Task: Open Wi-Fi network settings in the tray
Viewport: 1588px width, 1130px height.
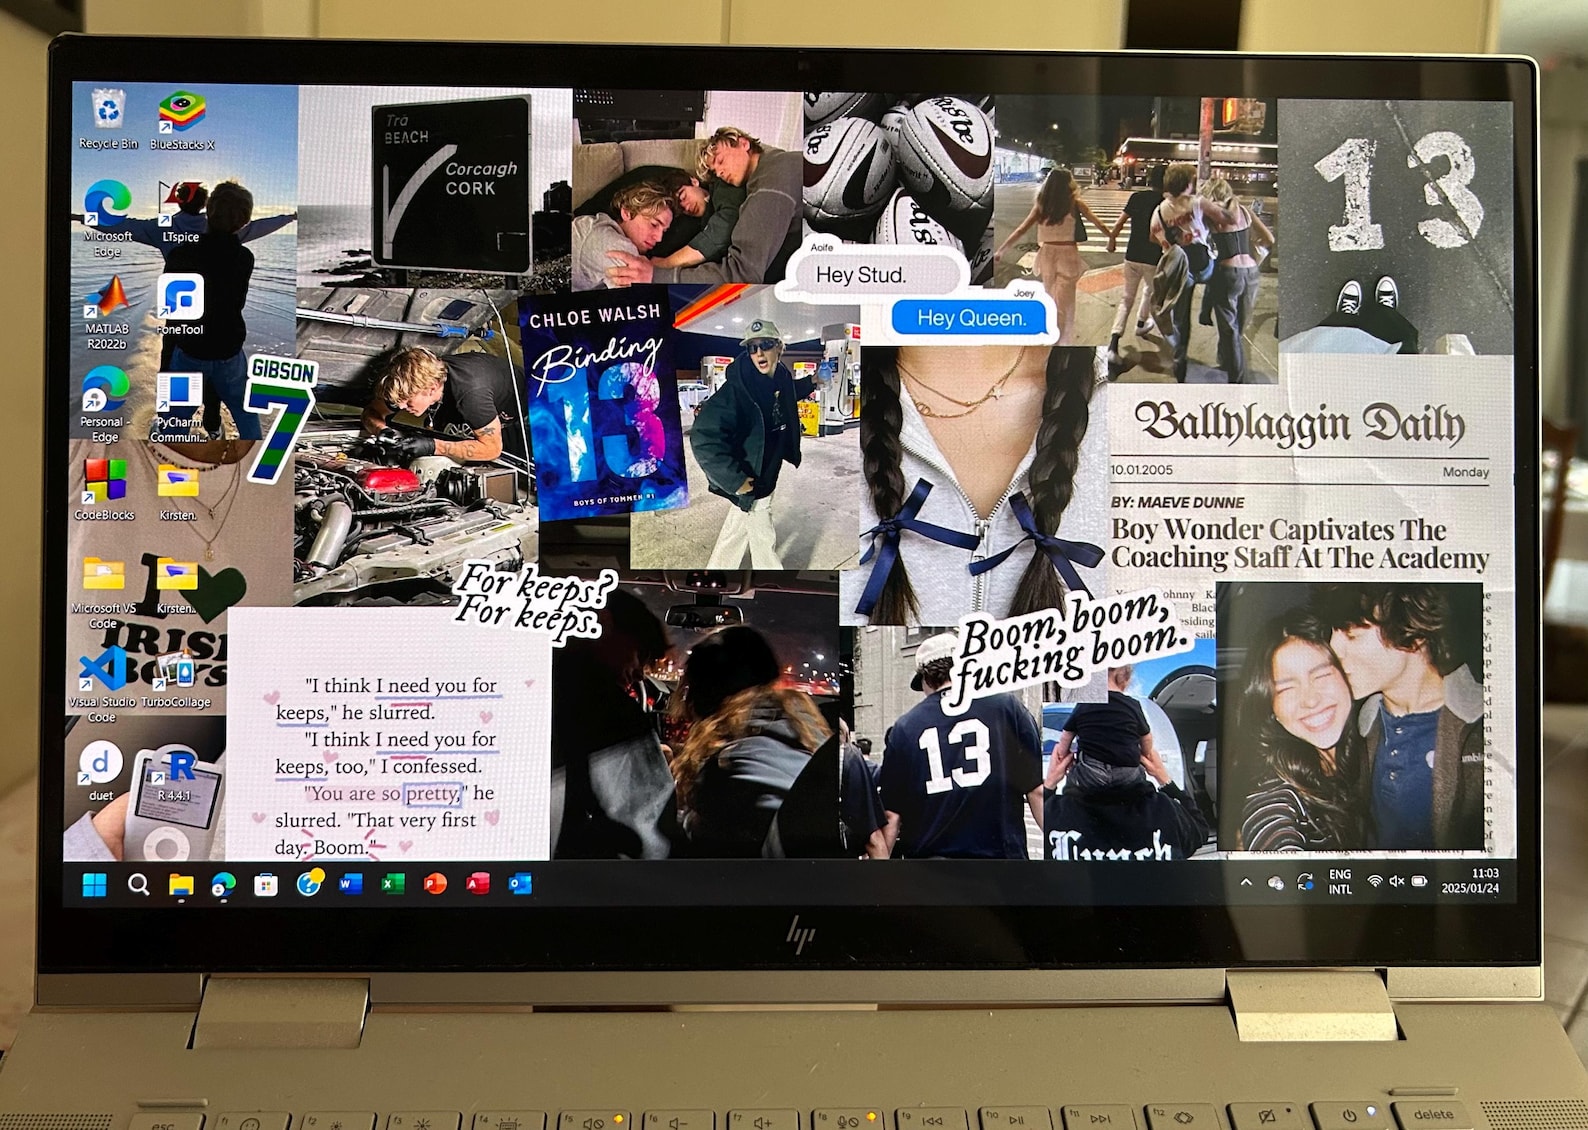Action: [x=1375, y=881]
